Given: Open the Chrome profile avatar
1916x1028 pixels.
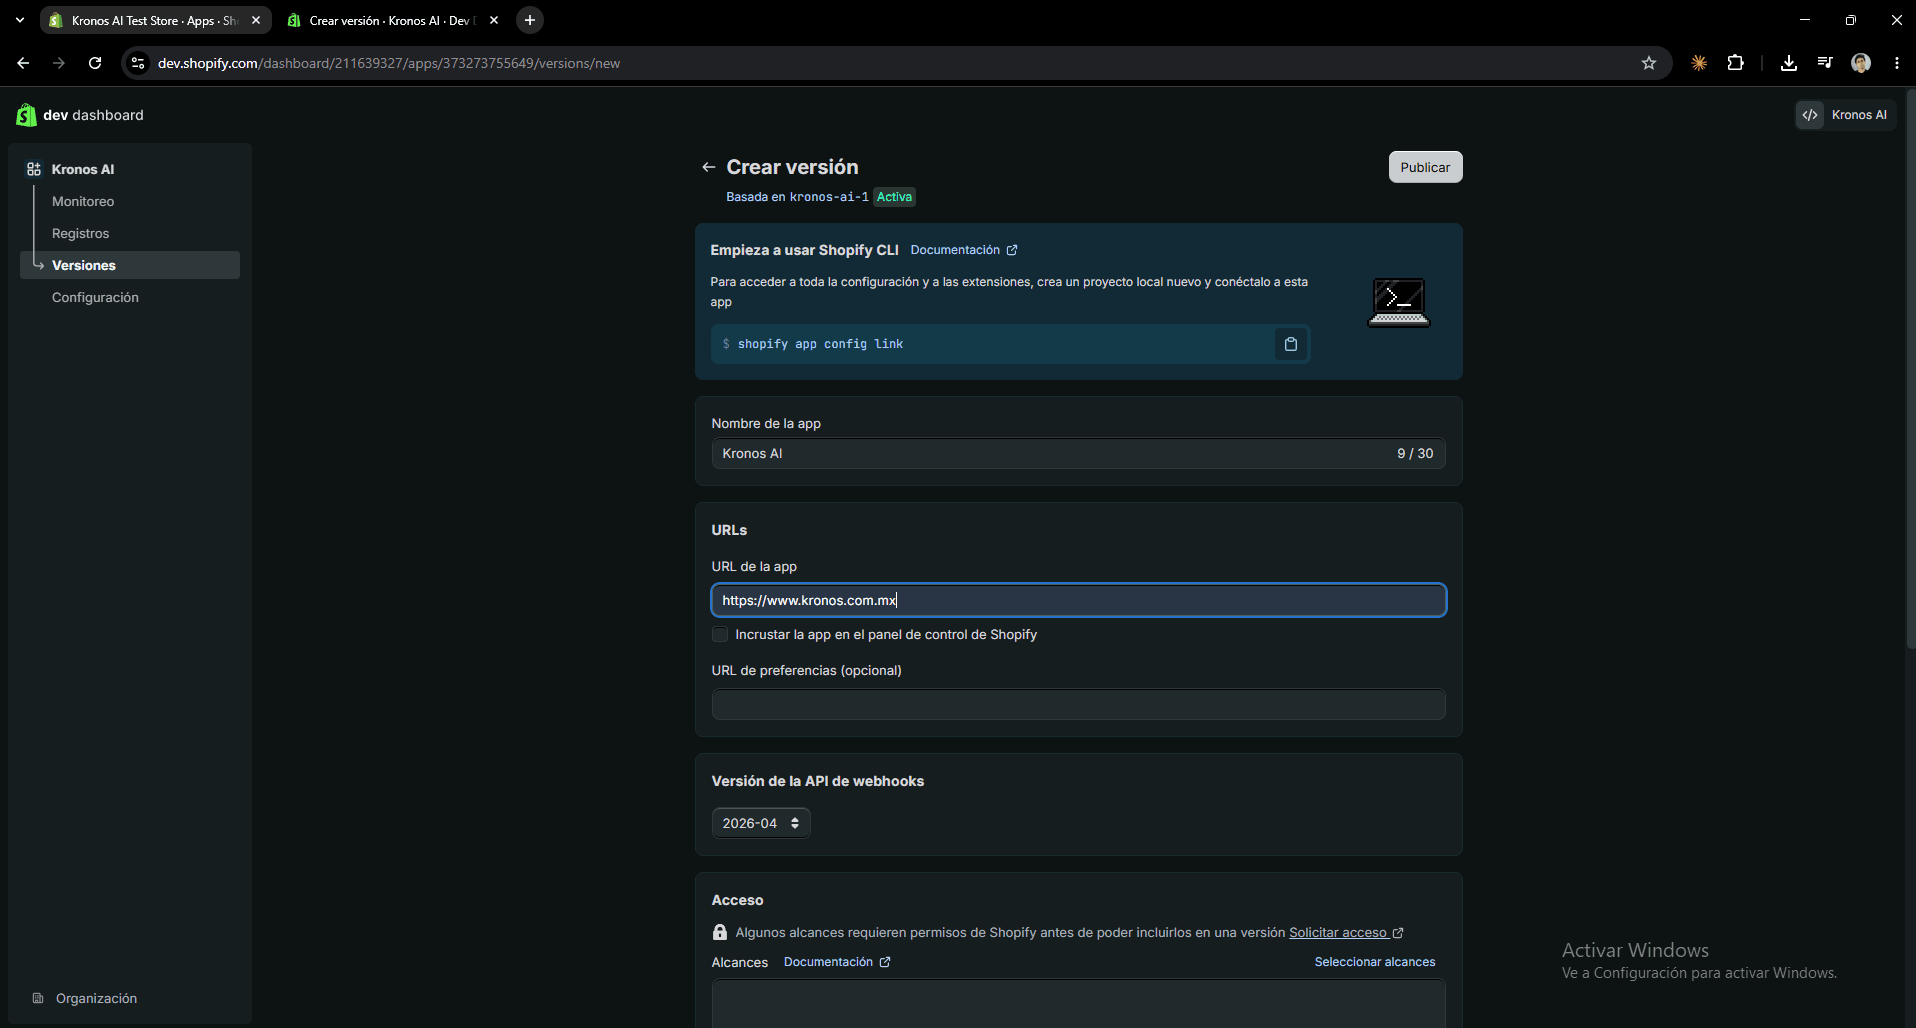Looking at the screenshot, I should pyautogui.click(x=1861, y=63).
